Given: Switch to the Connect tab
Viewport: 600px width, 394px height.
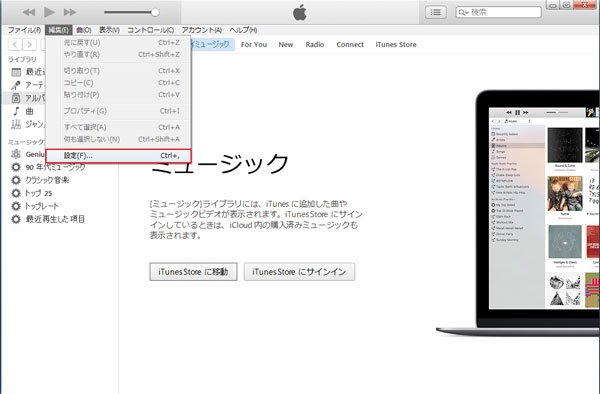Looking at the screenshot, I should pos(350,44).
